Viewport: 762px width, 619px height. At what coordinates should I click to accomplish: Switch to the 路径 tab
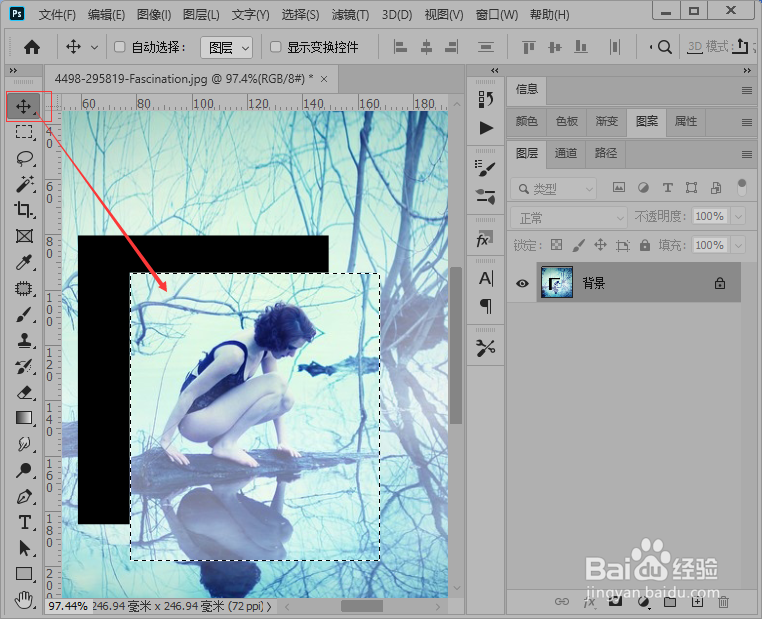pyautogui.click(x=606, y=154)
